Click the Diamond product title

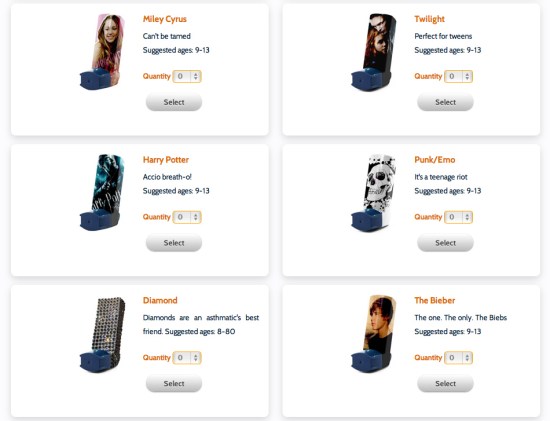[x=160, y=300]
